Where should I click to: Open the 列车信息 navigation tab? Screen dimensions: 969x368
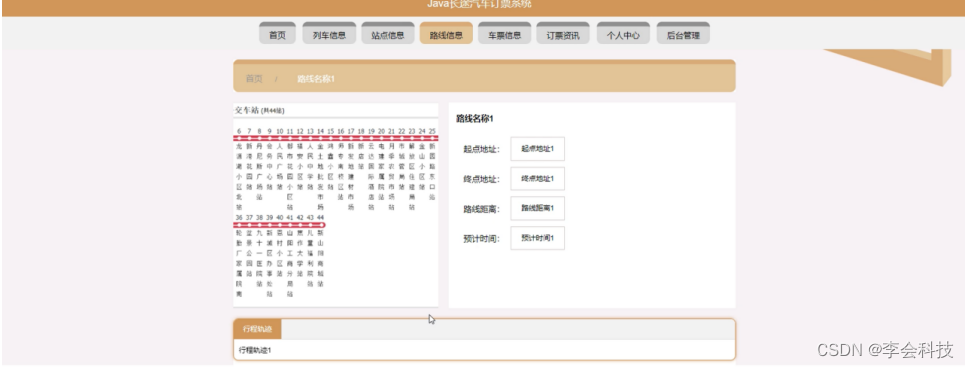[329, 34]
